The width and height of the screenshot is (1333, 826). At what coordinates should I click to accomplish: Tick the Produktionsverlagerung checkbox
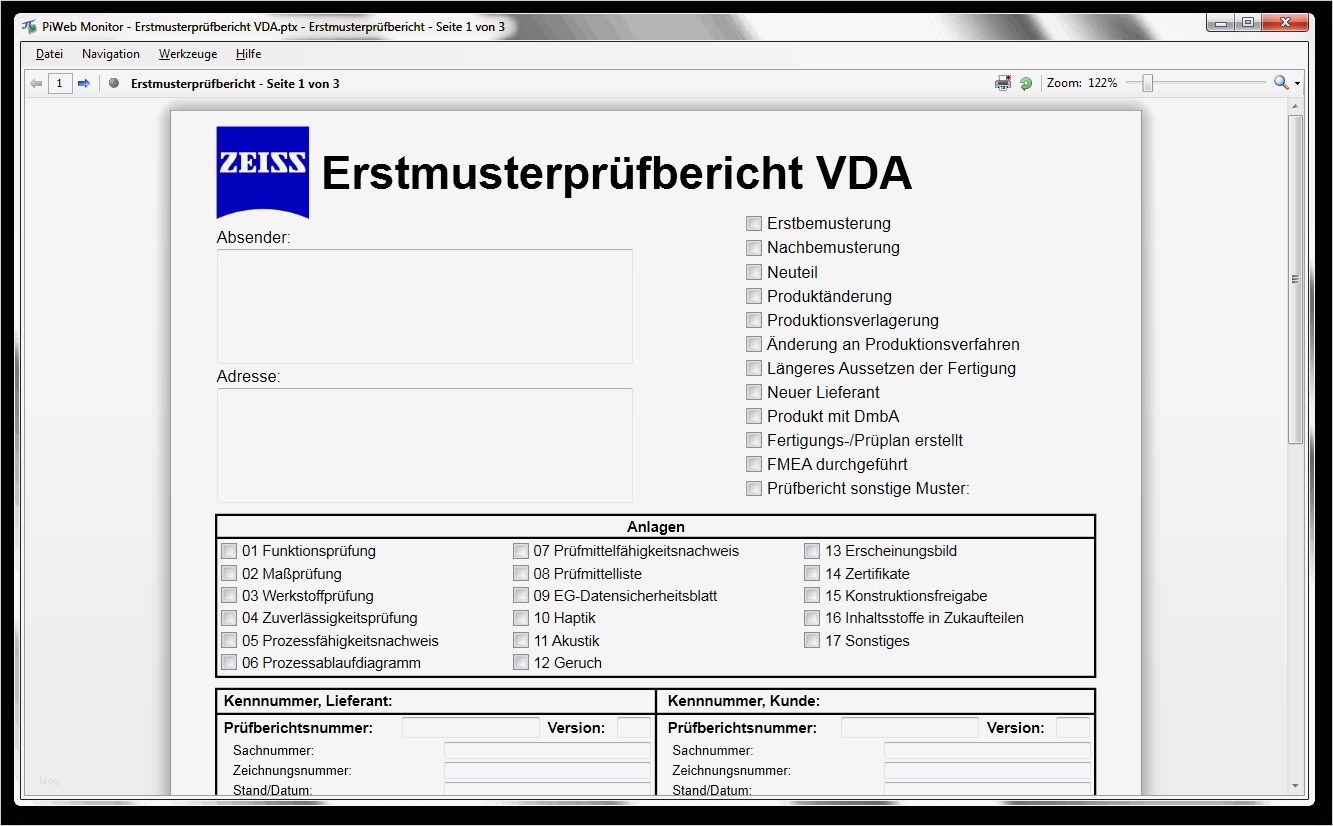point(754,320)
